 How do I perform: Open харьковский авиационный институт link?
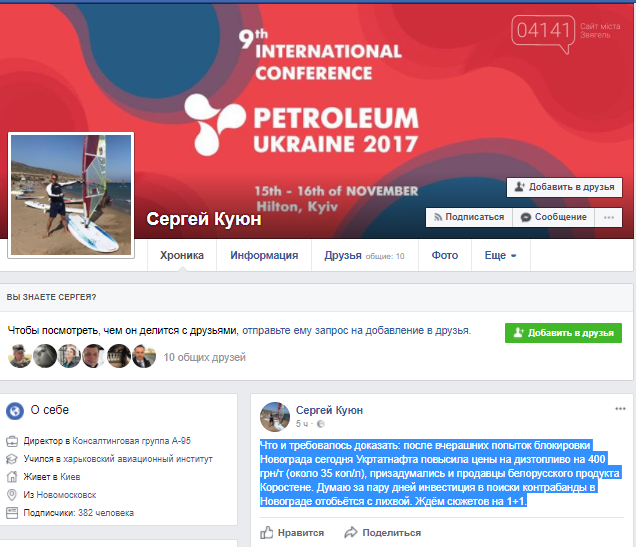138,459
